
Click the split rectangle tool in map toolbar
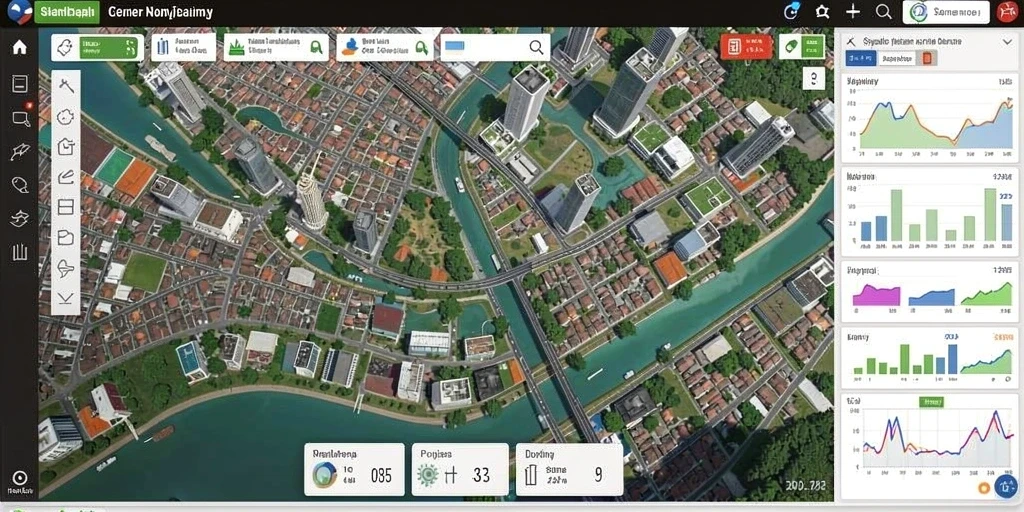(66, 208)
